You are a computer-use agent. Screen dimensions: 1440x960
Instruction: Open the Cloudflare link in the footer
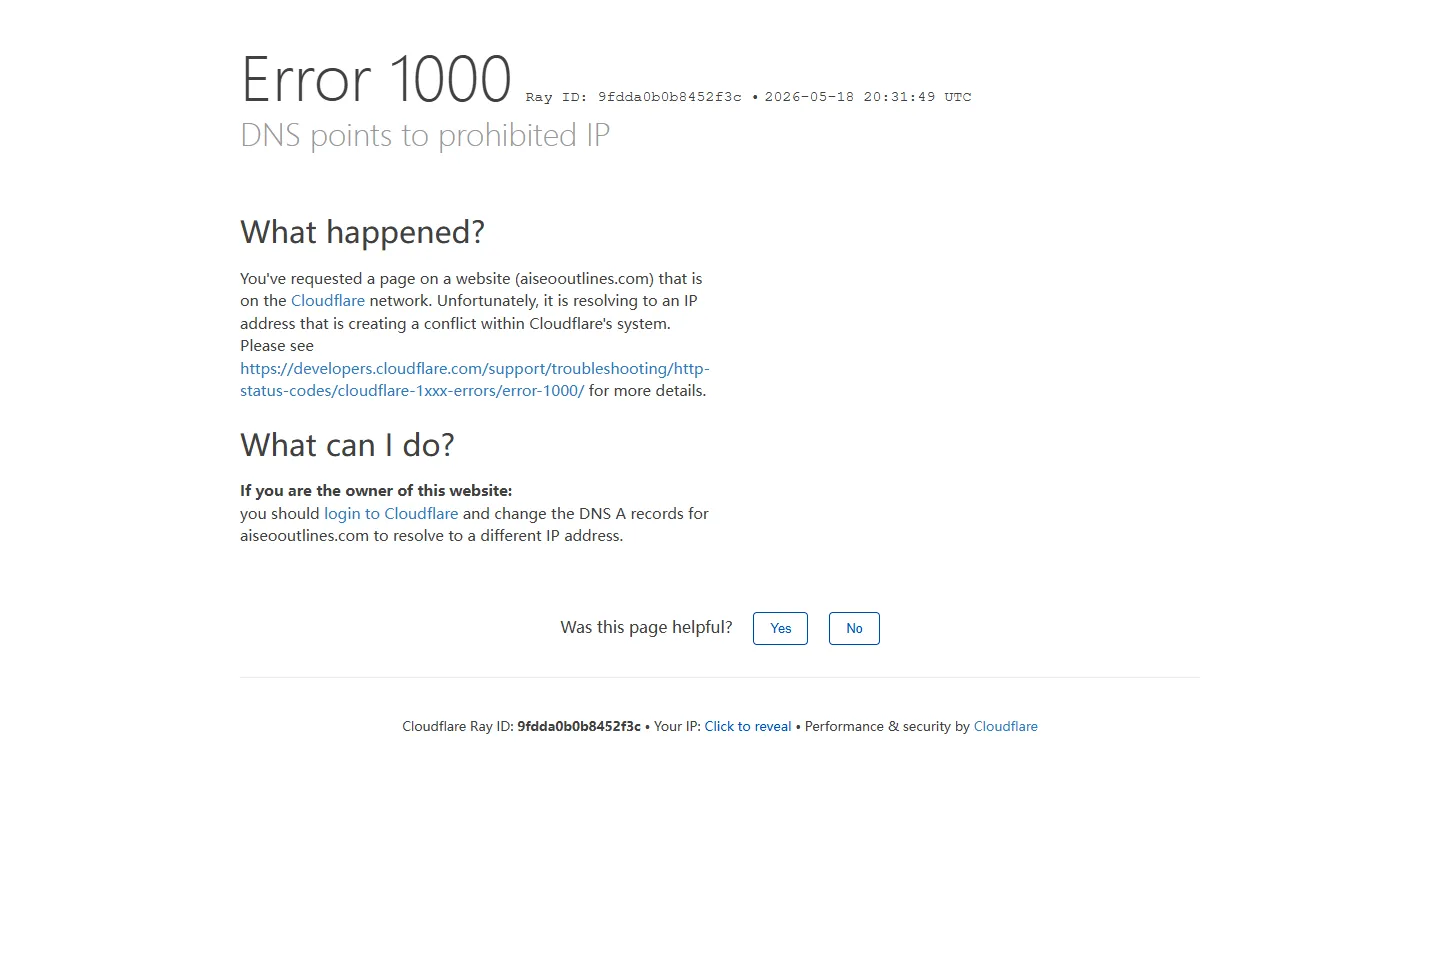(1006, 727)
